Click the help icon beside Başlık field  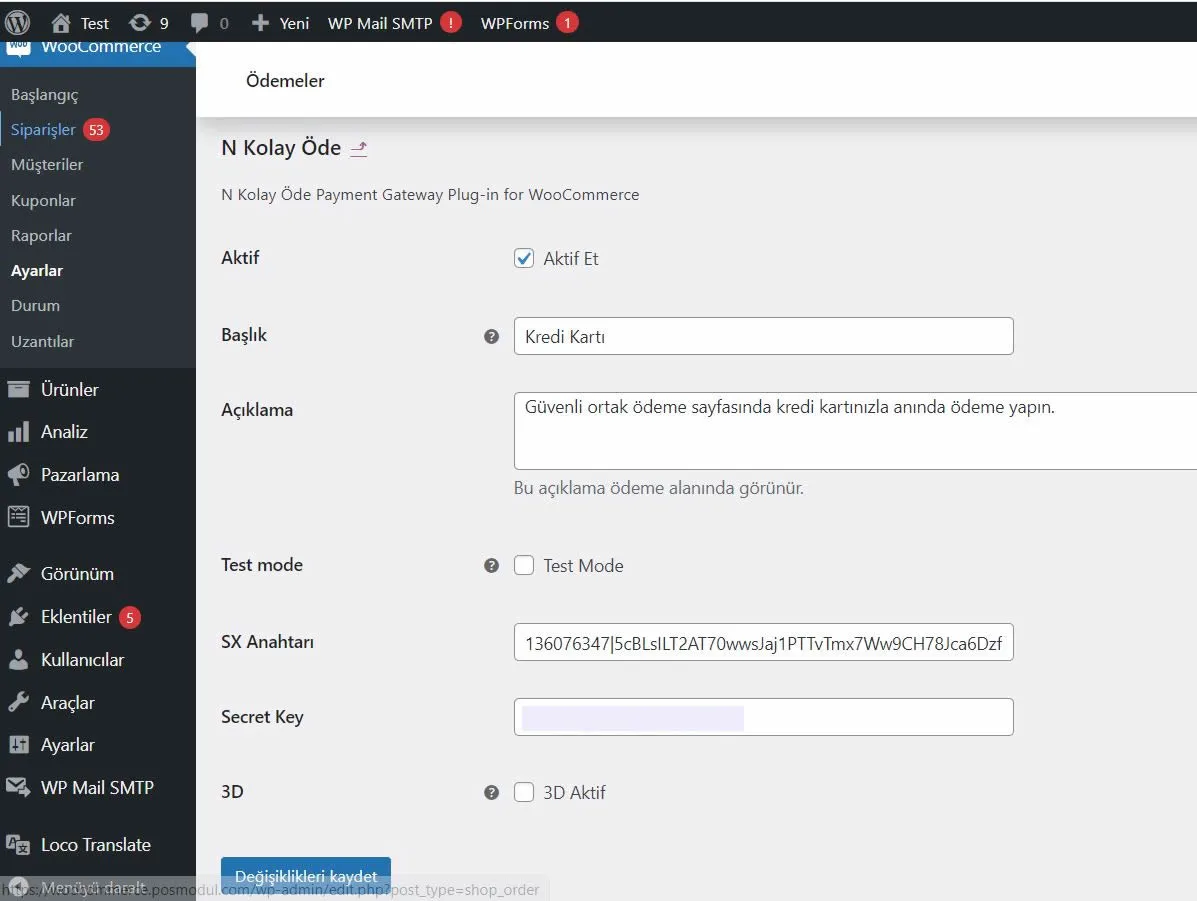[491, 337]
